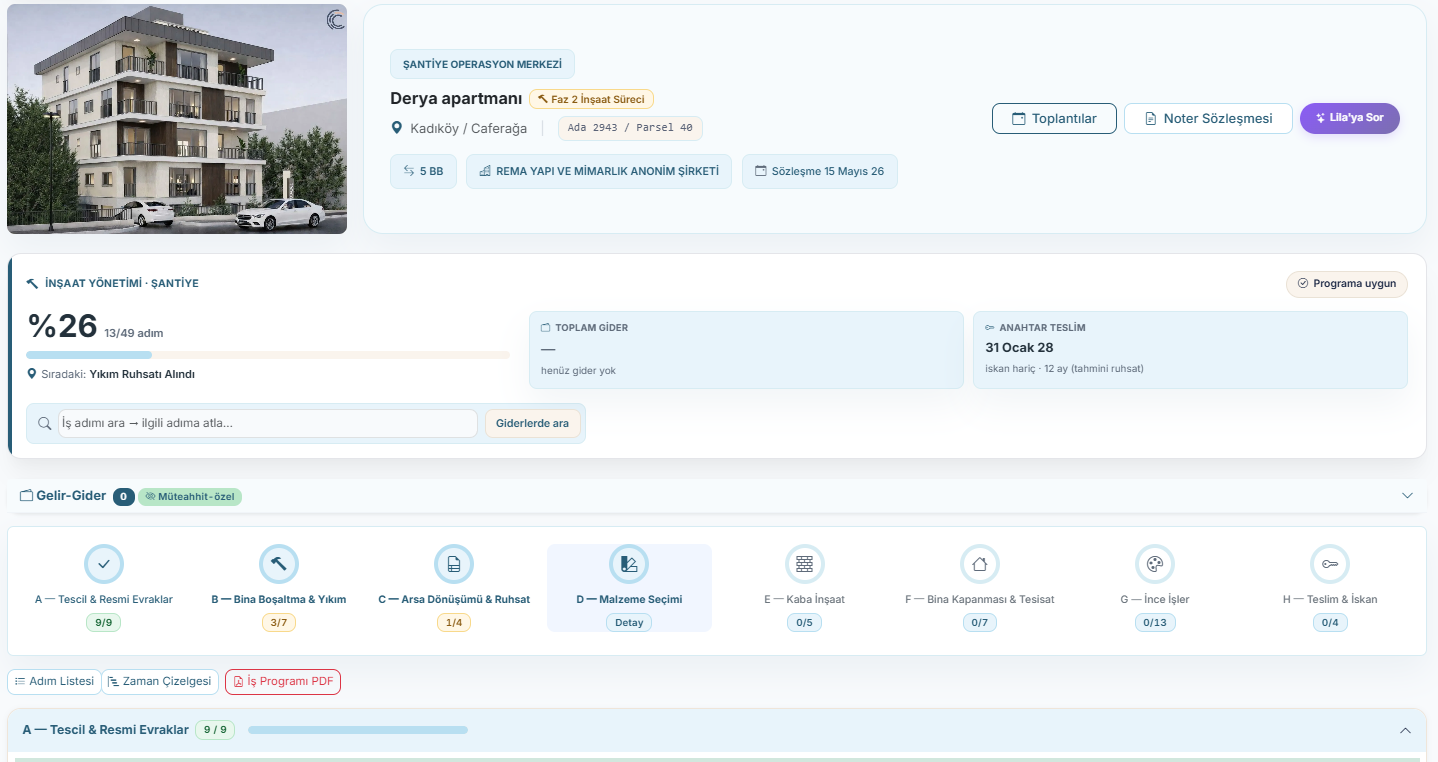Ask Lila with the Lila'ya Sor button
Screen dimensions: 1438x762
pos(1350,118)
